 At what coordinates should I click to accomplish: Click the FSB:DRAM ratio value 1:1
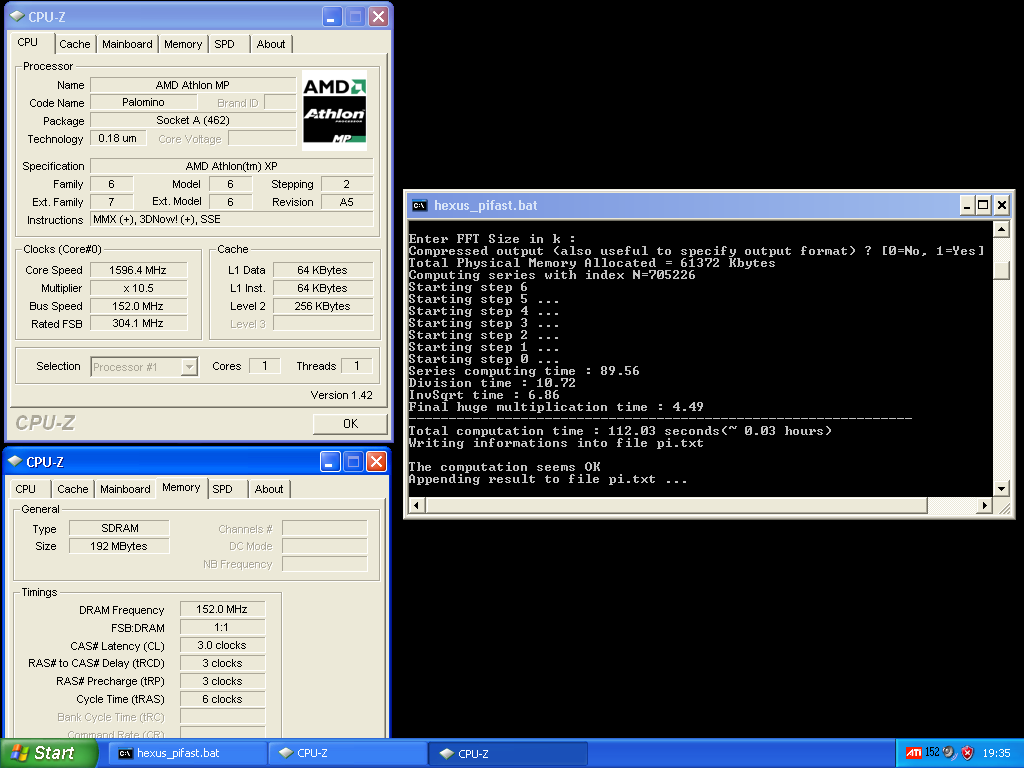point(222,628)
